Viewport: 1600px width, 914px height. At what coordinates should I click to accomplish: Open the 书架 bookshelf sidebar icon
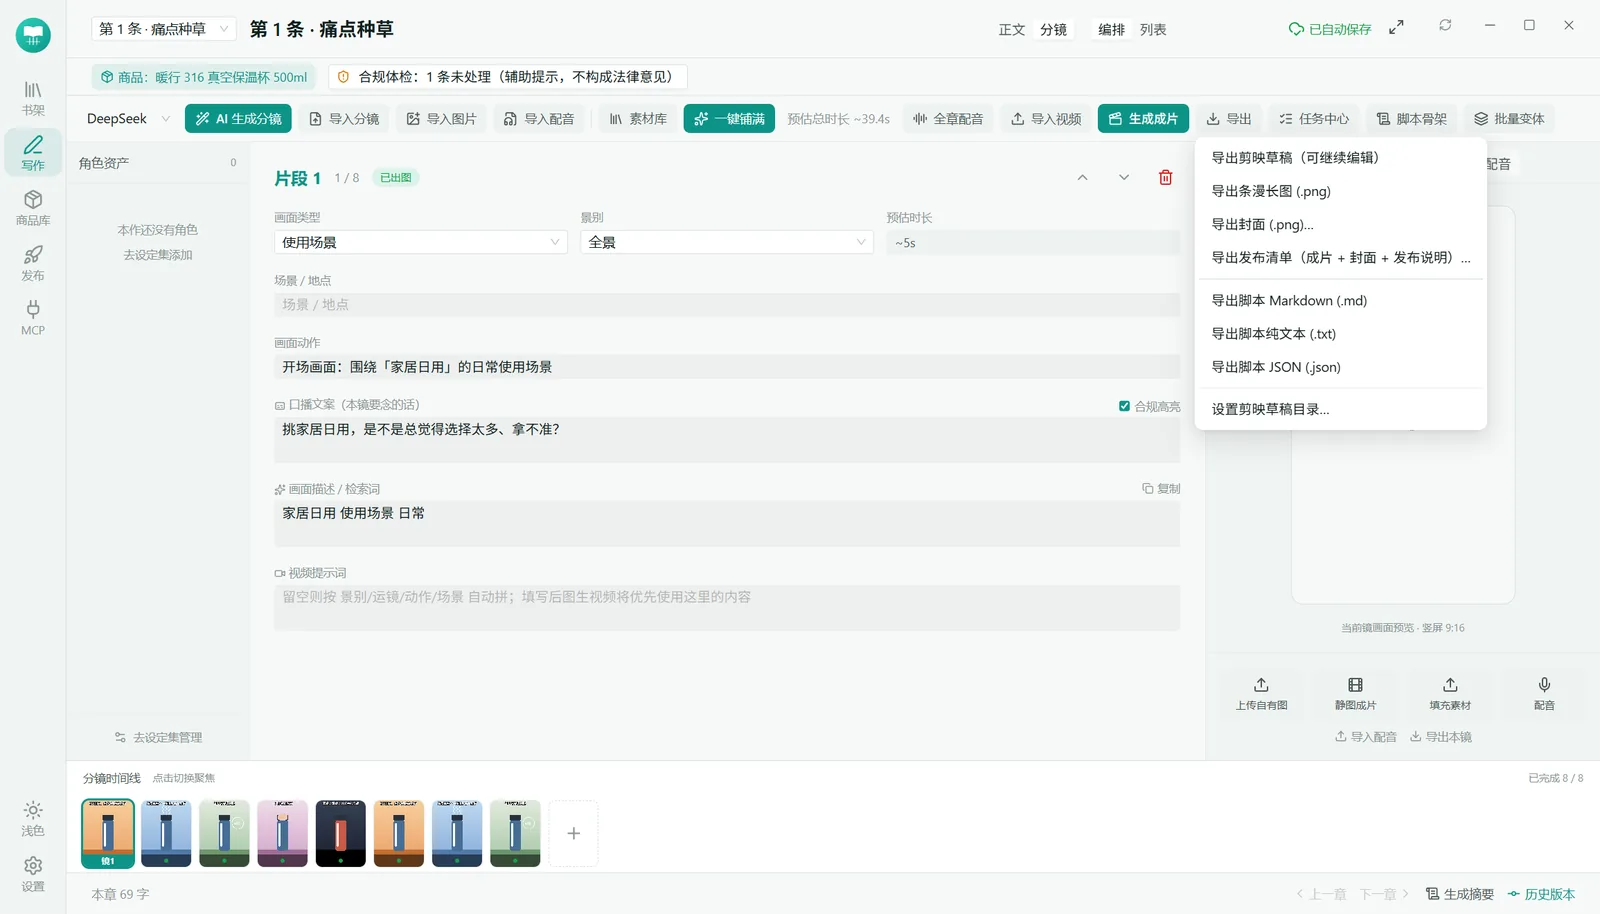coord(33,98)
